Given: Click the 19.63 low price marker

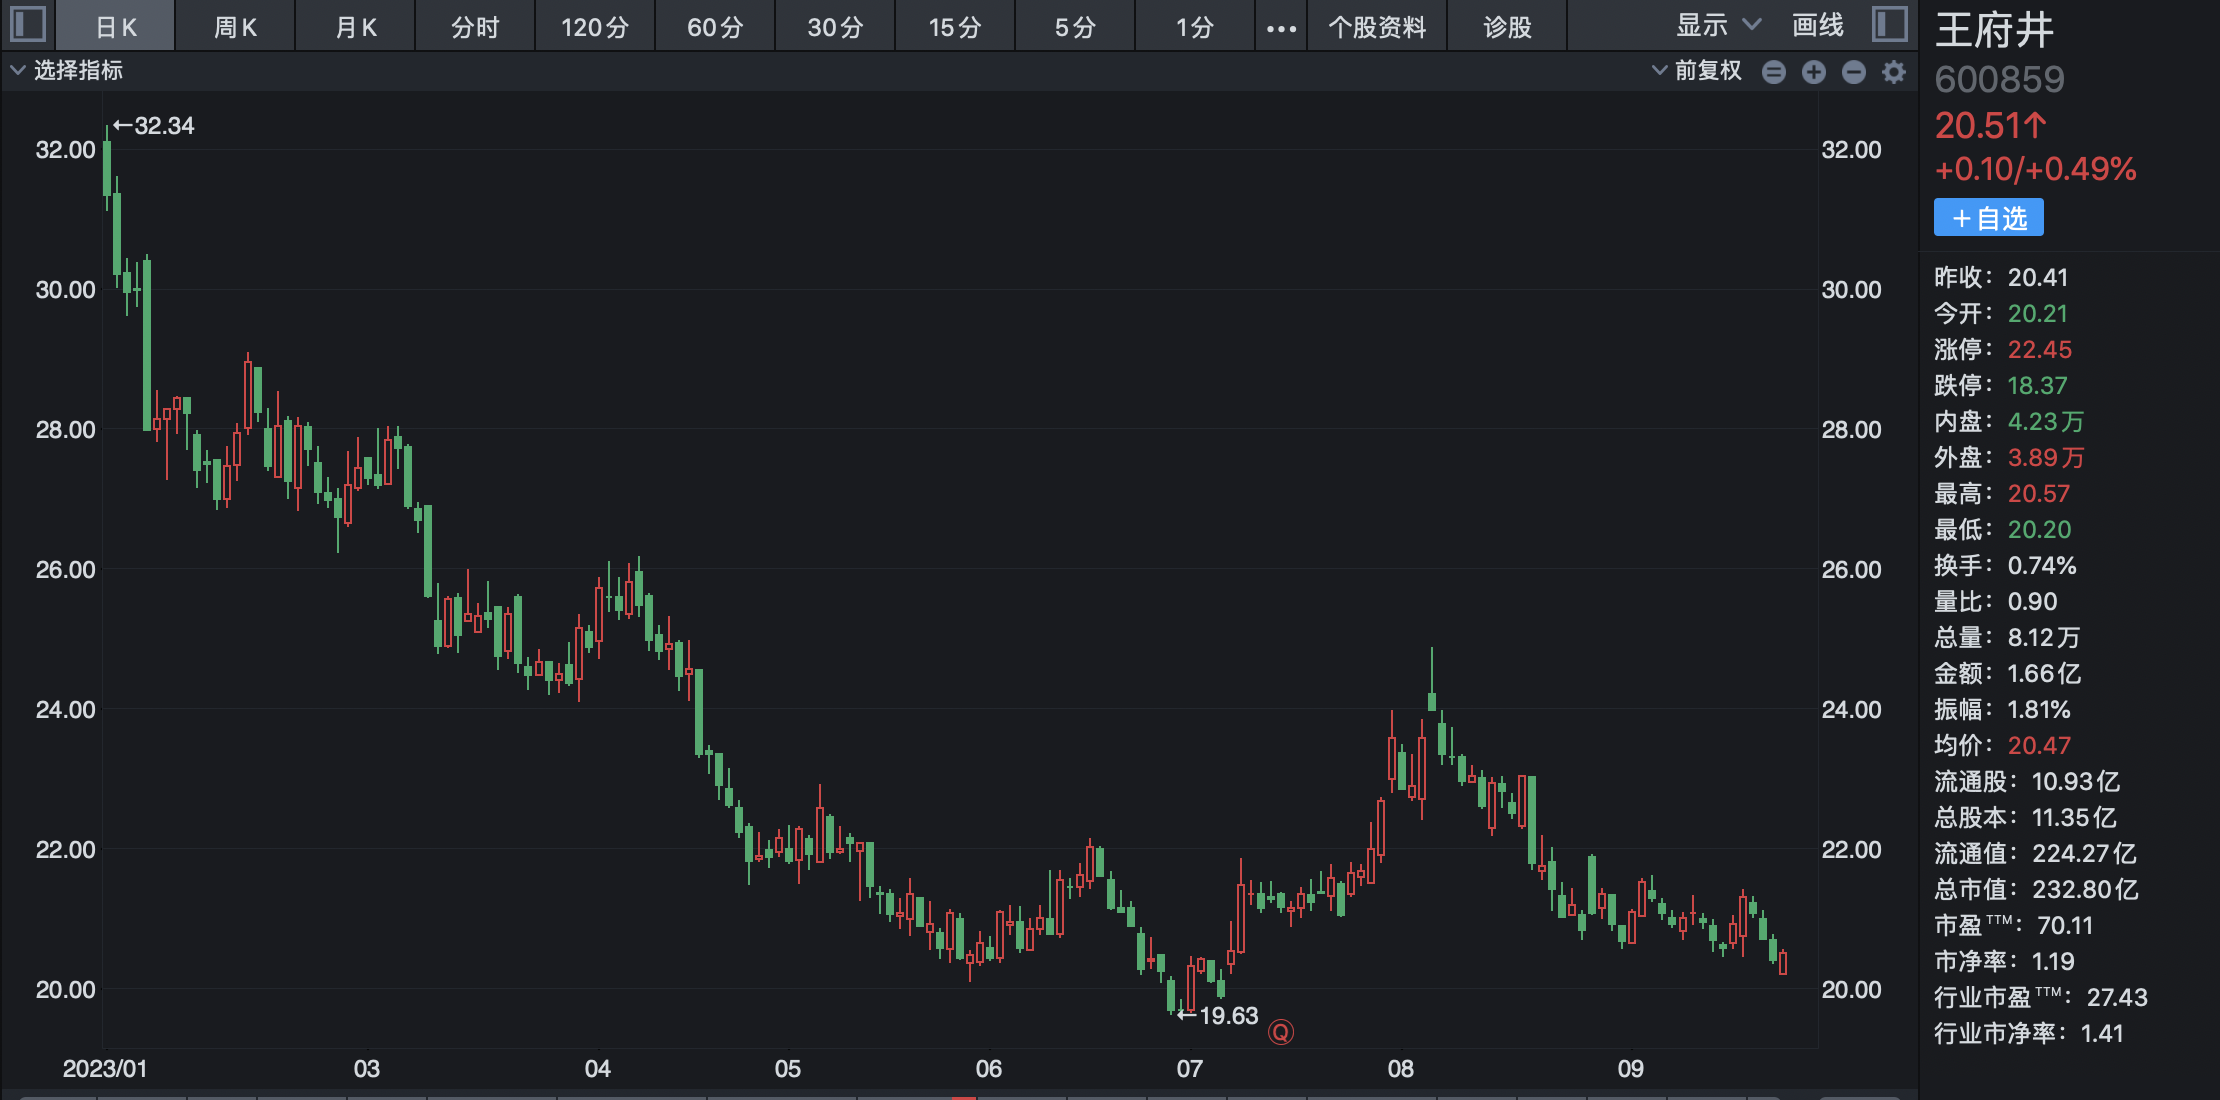Looking at the screenshot, I should tap(1218, 1016).
